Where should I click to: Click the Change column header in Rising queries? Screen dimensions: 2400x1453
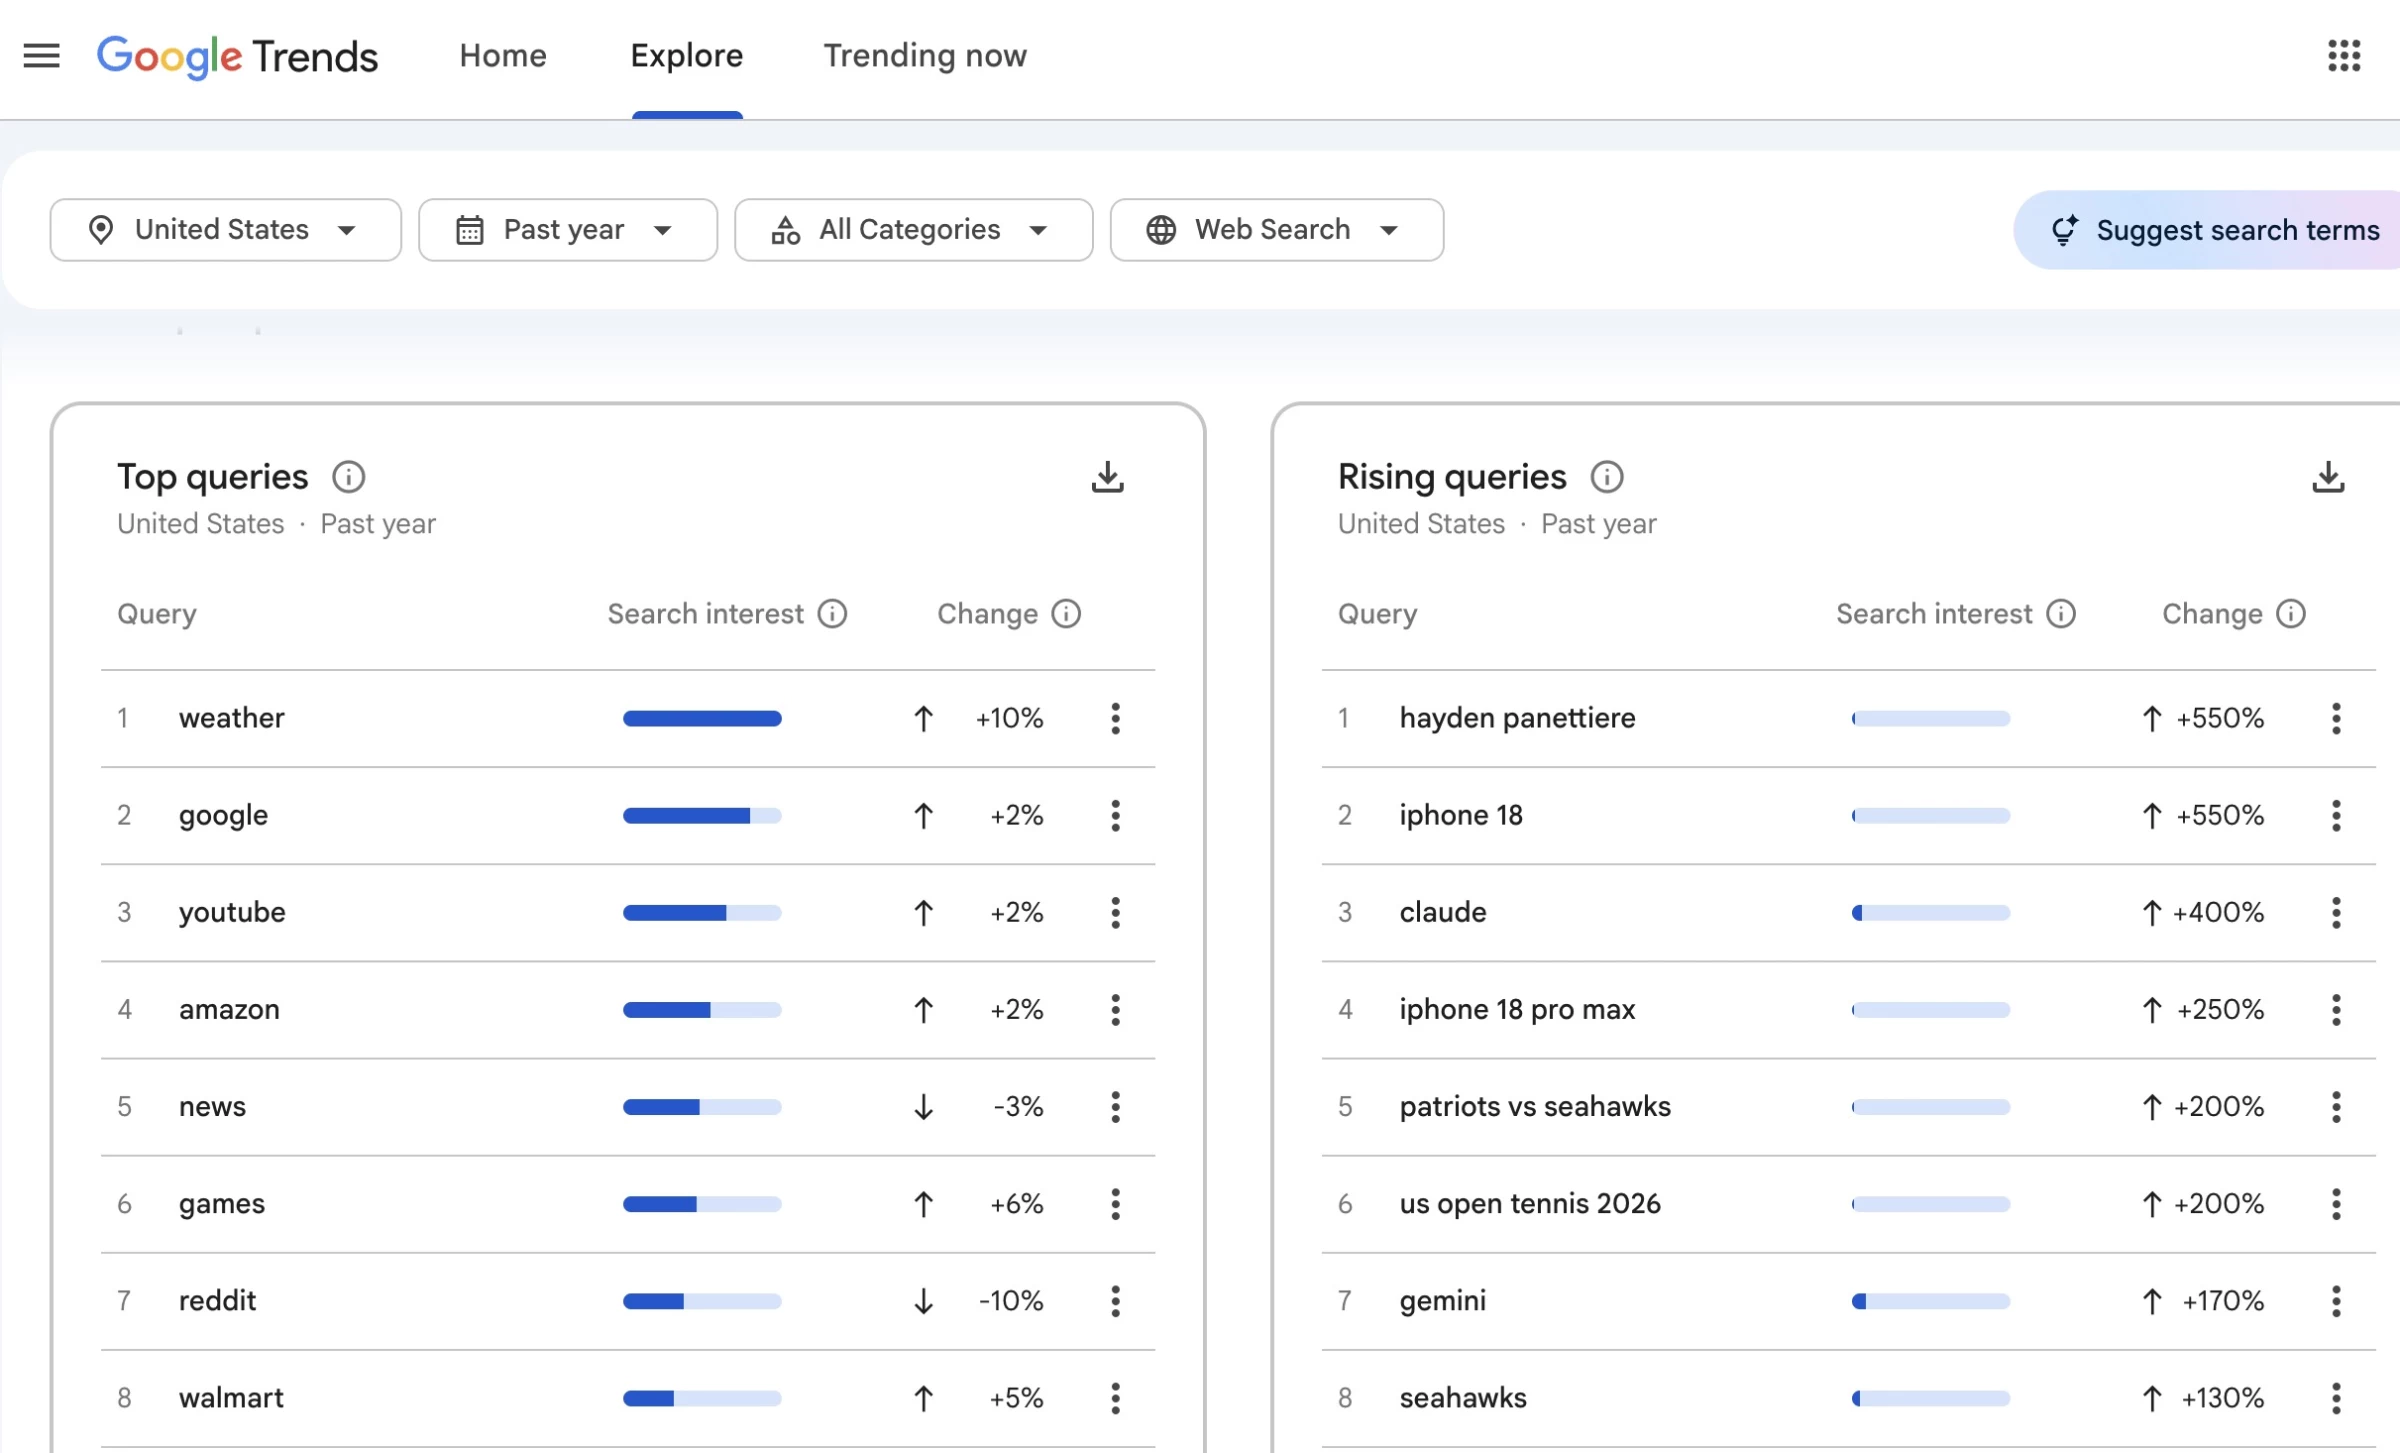tap(2212, 614)
